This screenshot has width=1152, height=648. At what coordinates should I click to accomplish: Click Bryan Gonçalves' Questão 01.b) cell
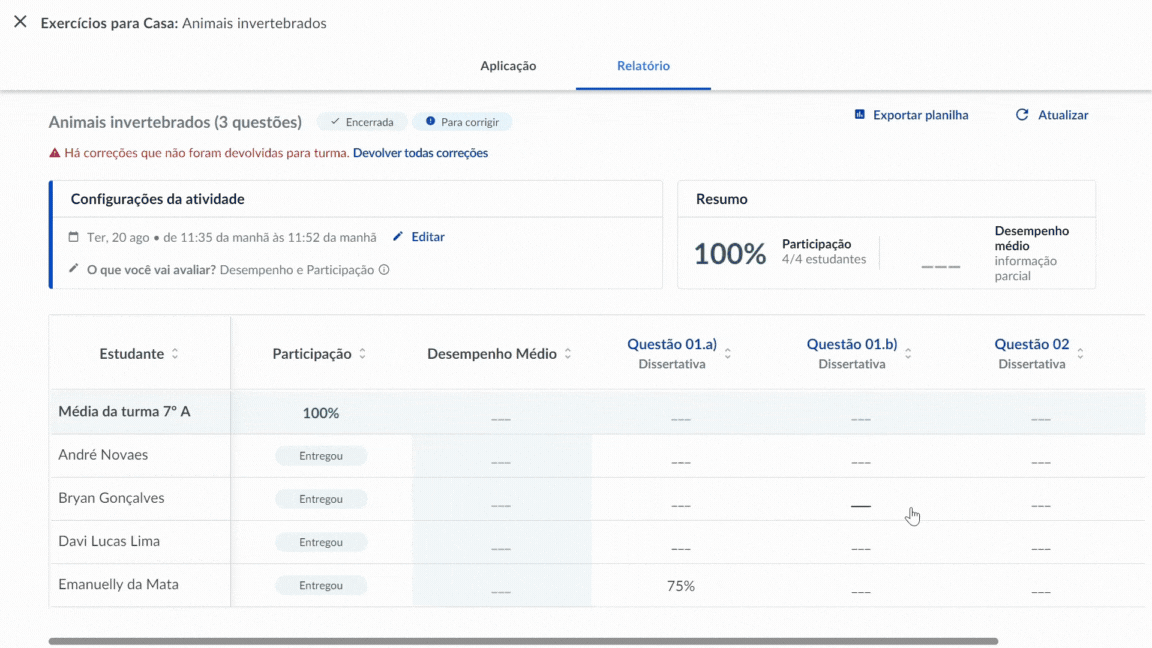(x=860, y=506)
